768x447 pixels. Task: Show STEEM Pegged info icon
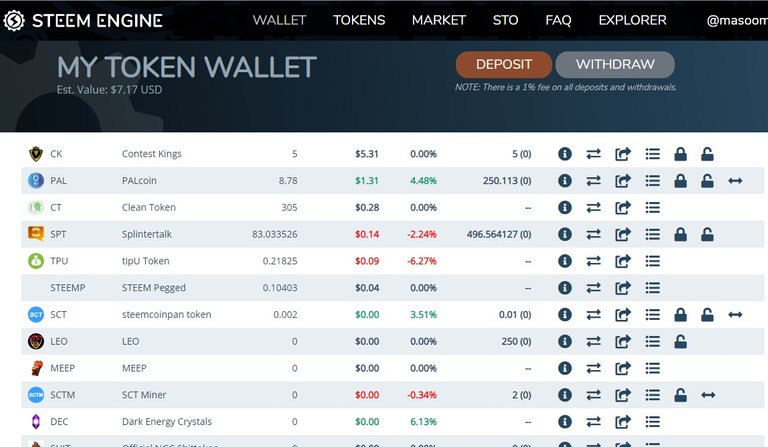point(565,288)
